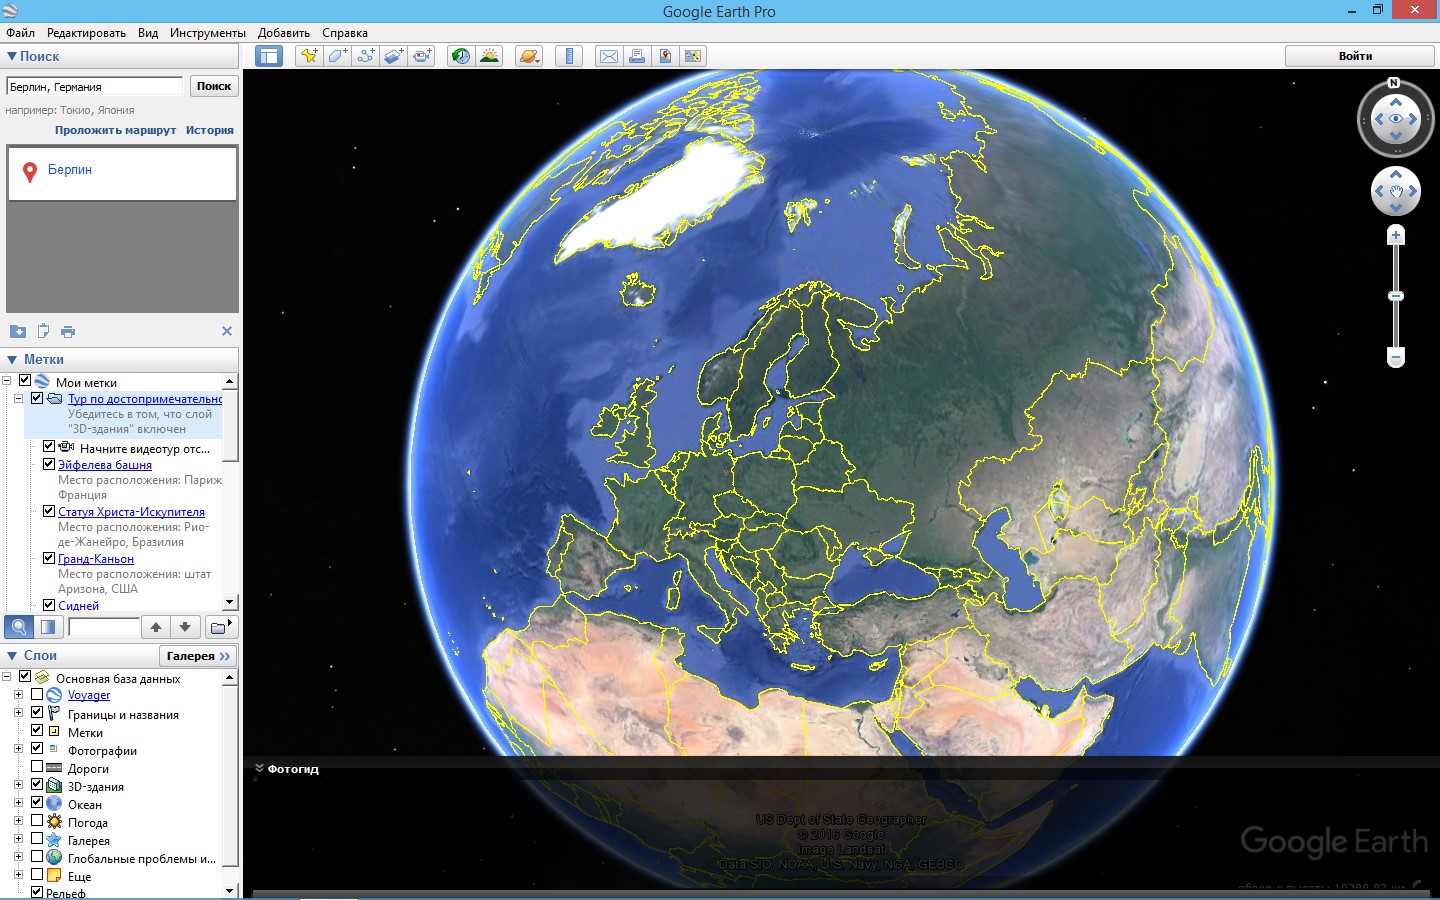Image resolution: width=1440 pixels, height=900 pixels.
Task: Toggle Гранд-Каньон checkbox
Action: tap(49, 558)
